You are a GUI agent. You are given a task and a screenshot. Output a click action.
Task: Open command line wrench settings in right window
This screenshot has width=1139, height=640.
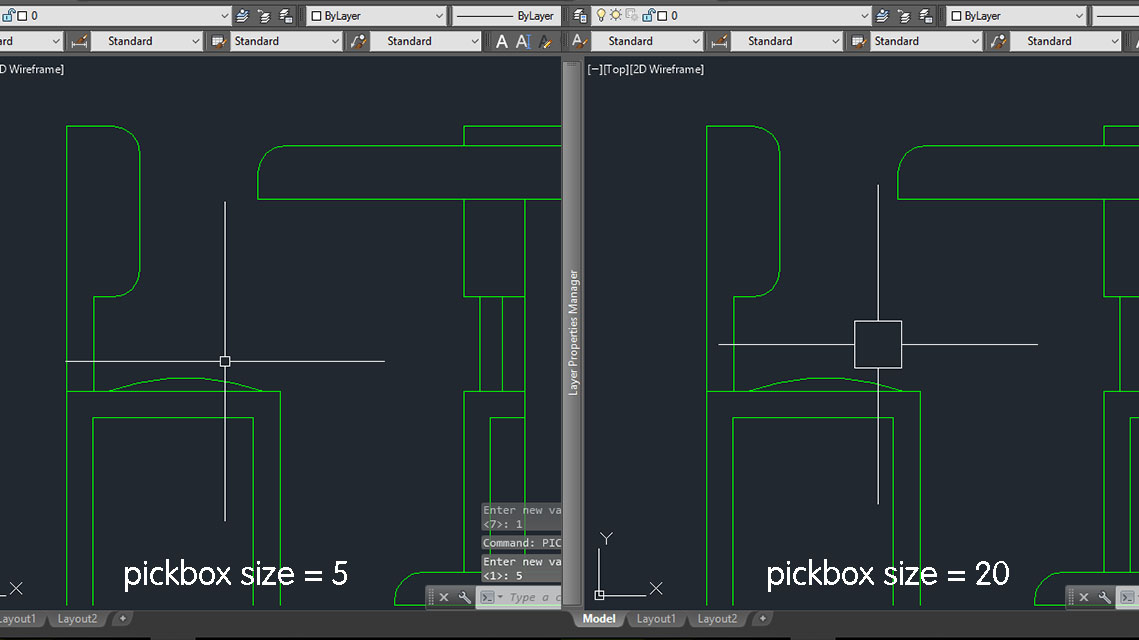pos(1104,597)
